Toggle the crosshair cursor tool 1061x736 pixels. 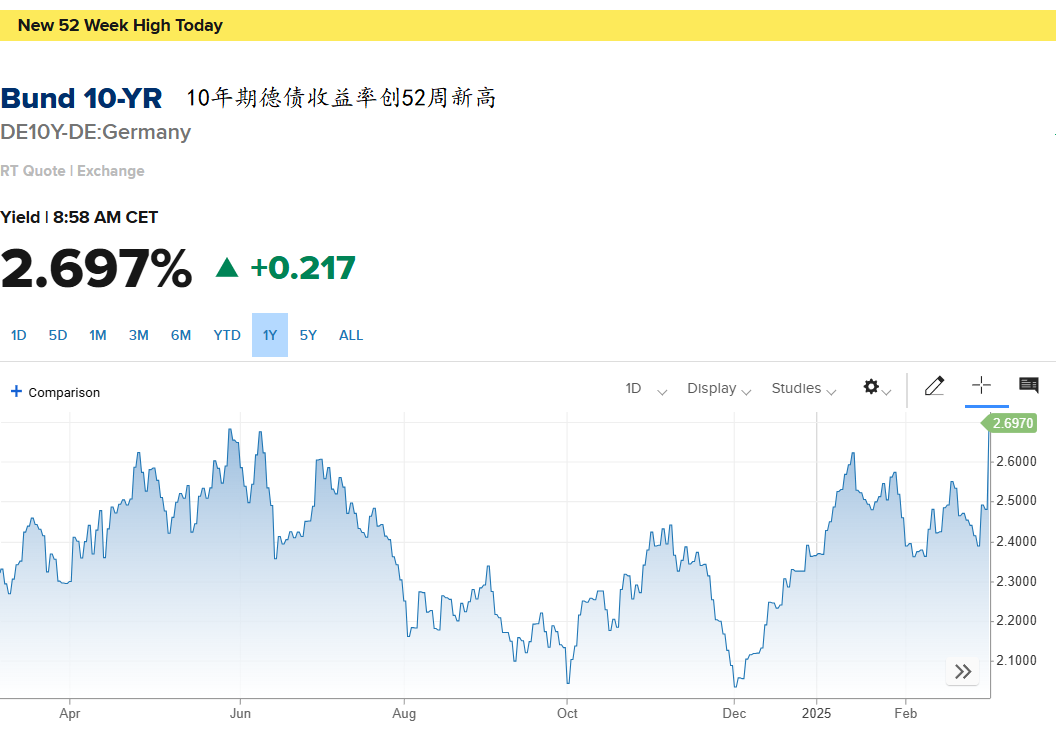(981, 386)
